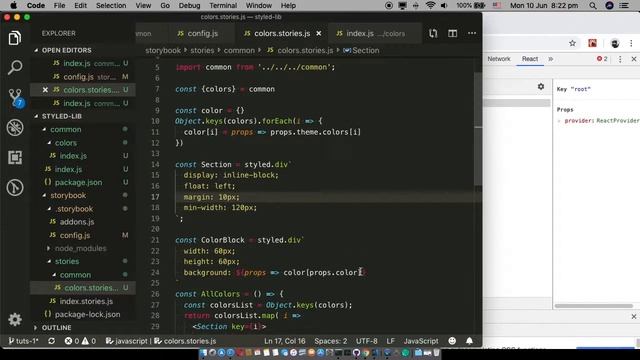The height and width of the screenshot is (360, 640).
Task: Open the Source Control view with badge
Action: pos(16,98)
